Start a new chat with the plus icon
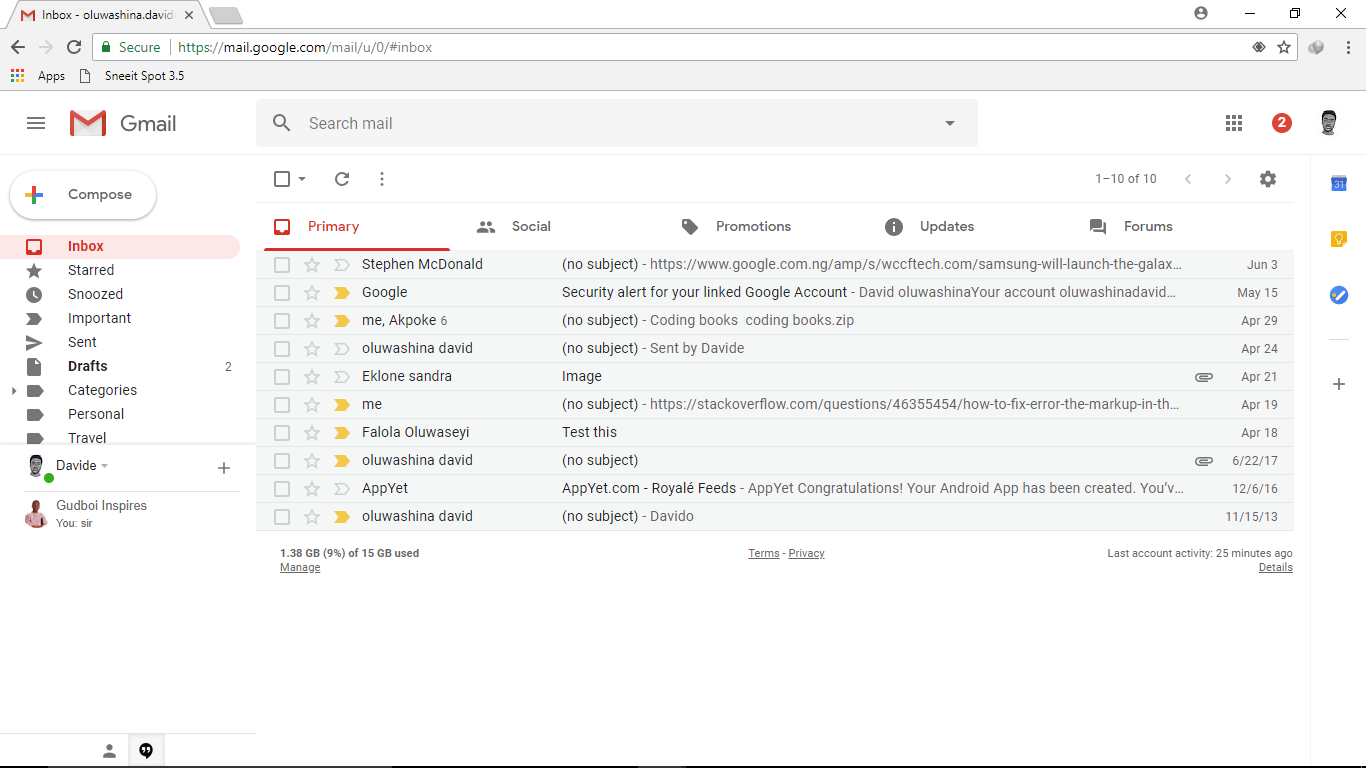 [x=224, y=468]
